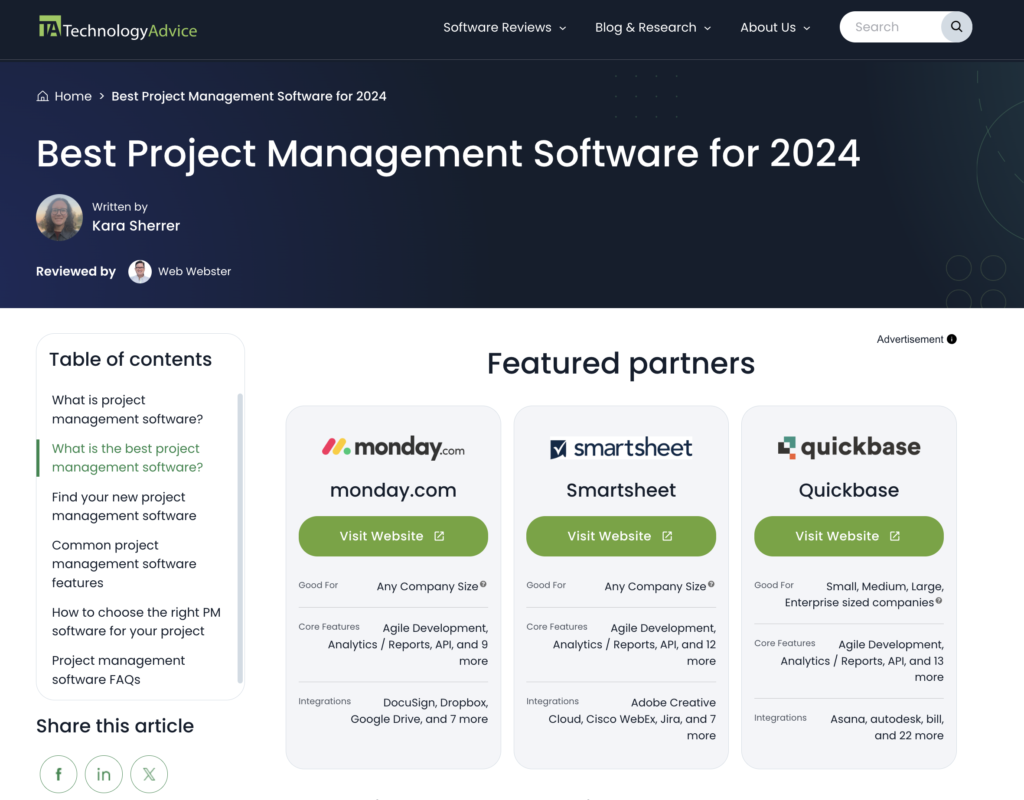The image size is (1024, 800).
Task: Open the About Us dropdown
Action: tap(775, 27)
